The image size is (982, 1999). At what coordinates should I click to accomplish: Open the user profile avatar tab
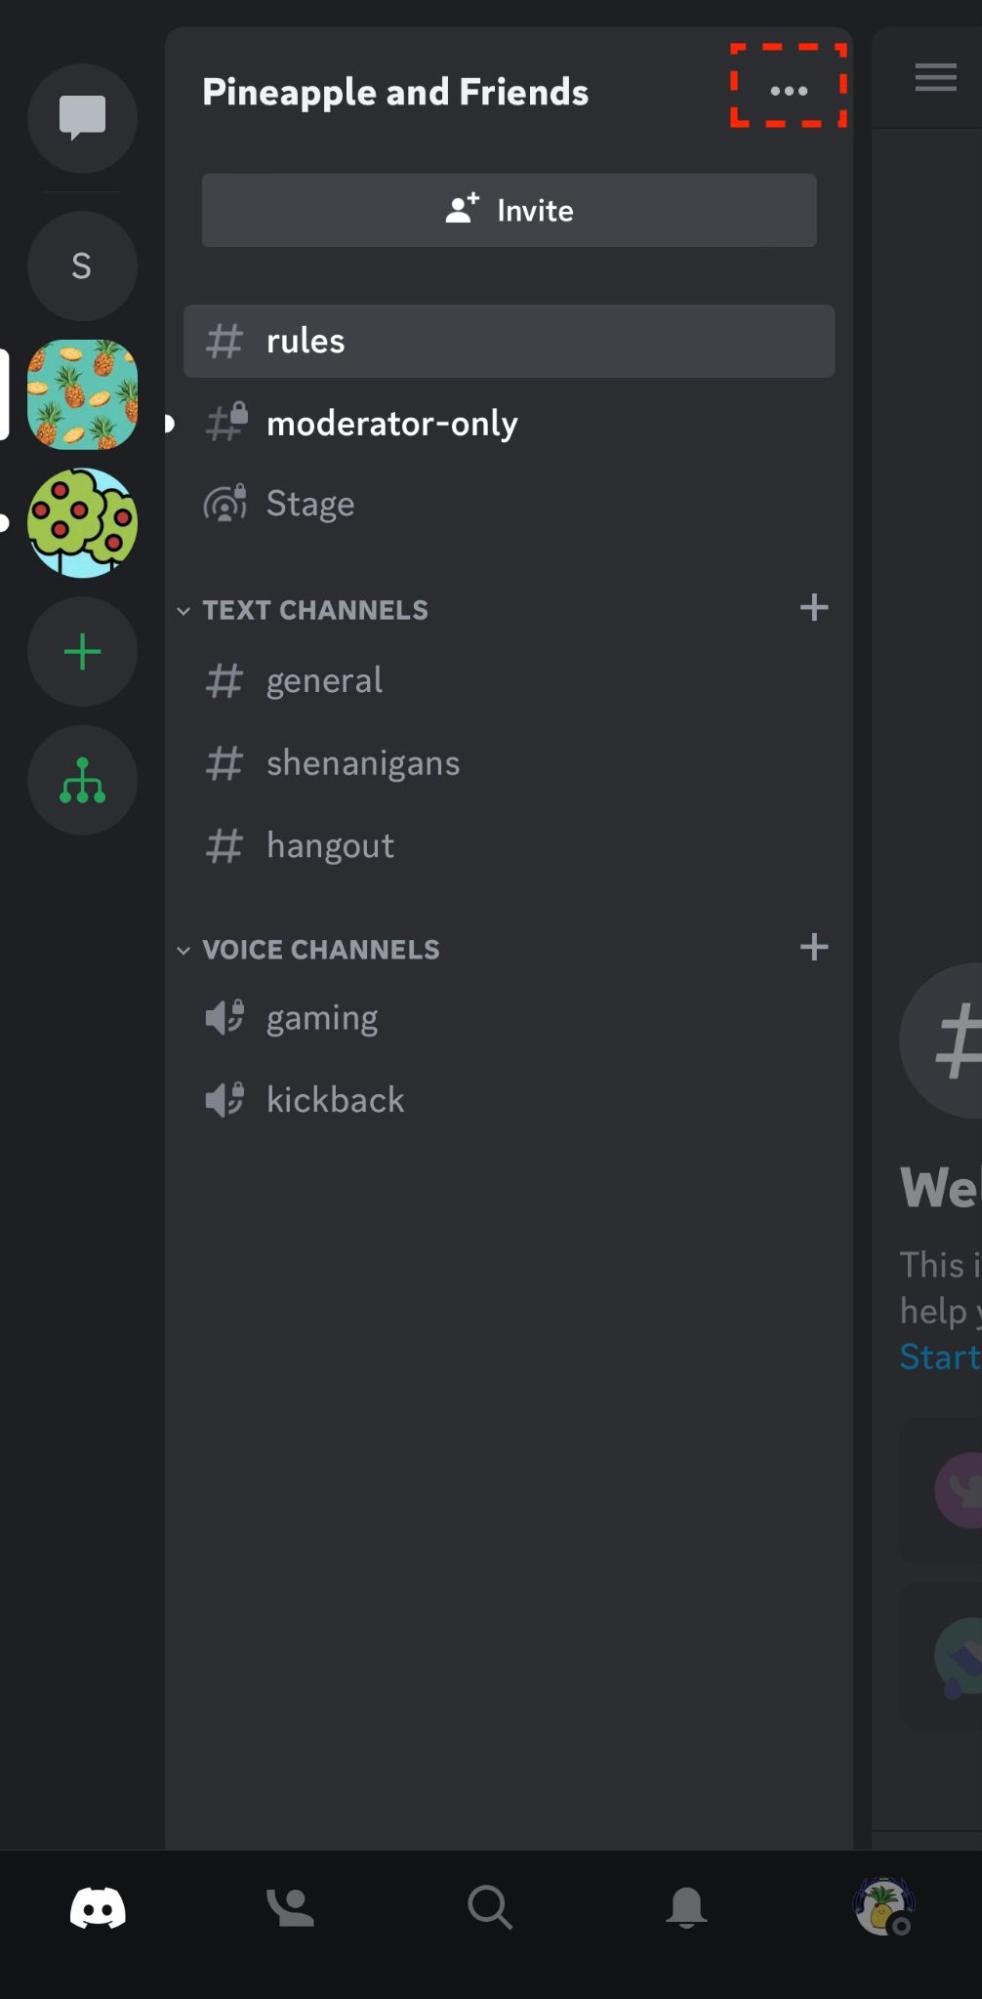coord(883,1906)
